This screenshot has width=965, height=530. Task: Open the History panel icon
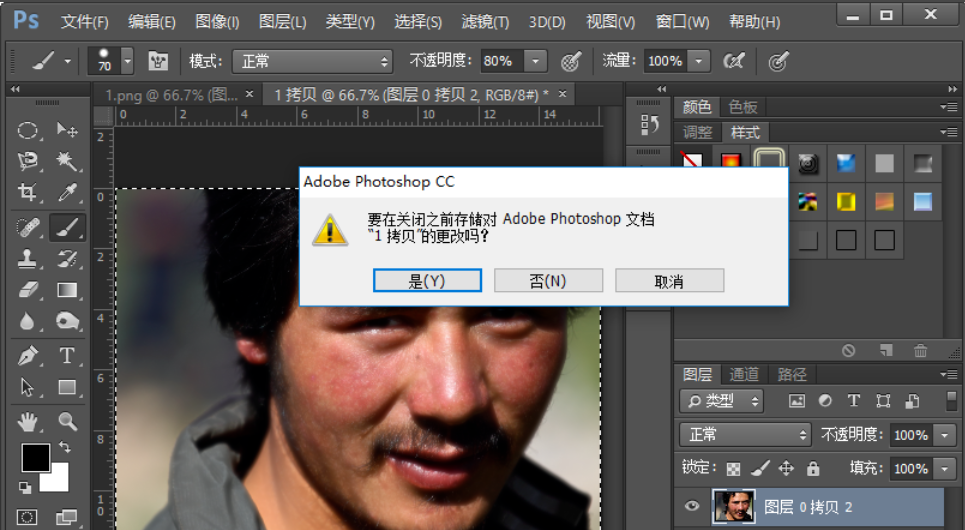click(x=649, y=125)
